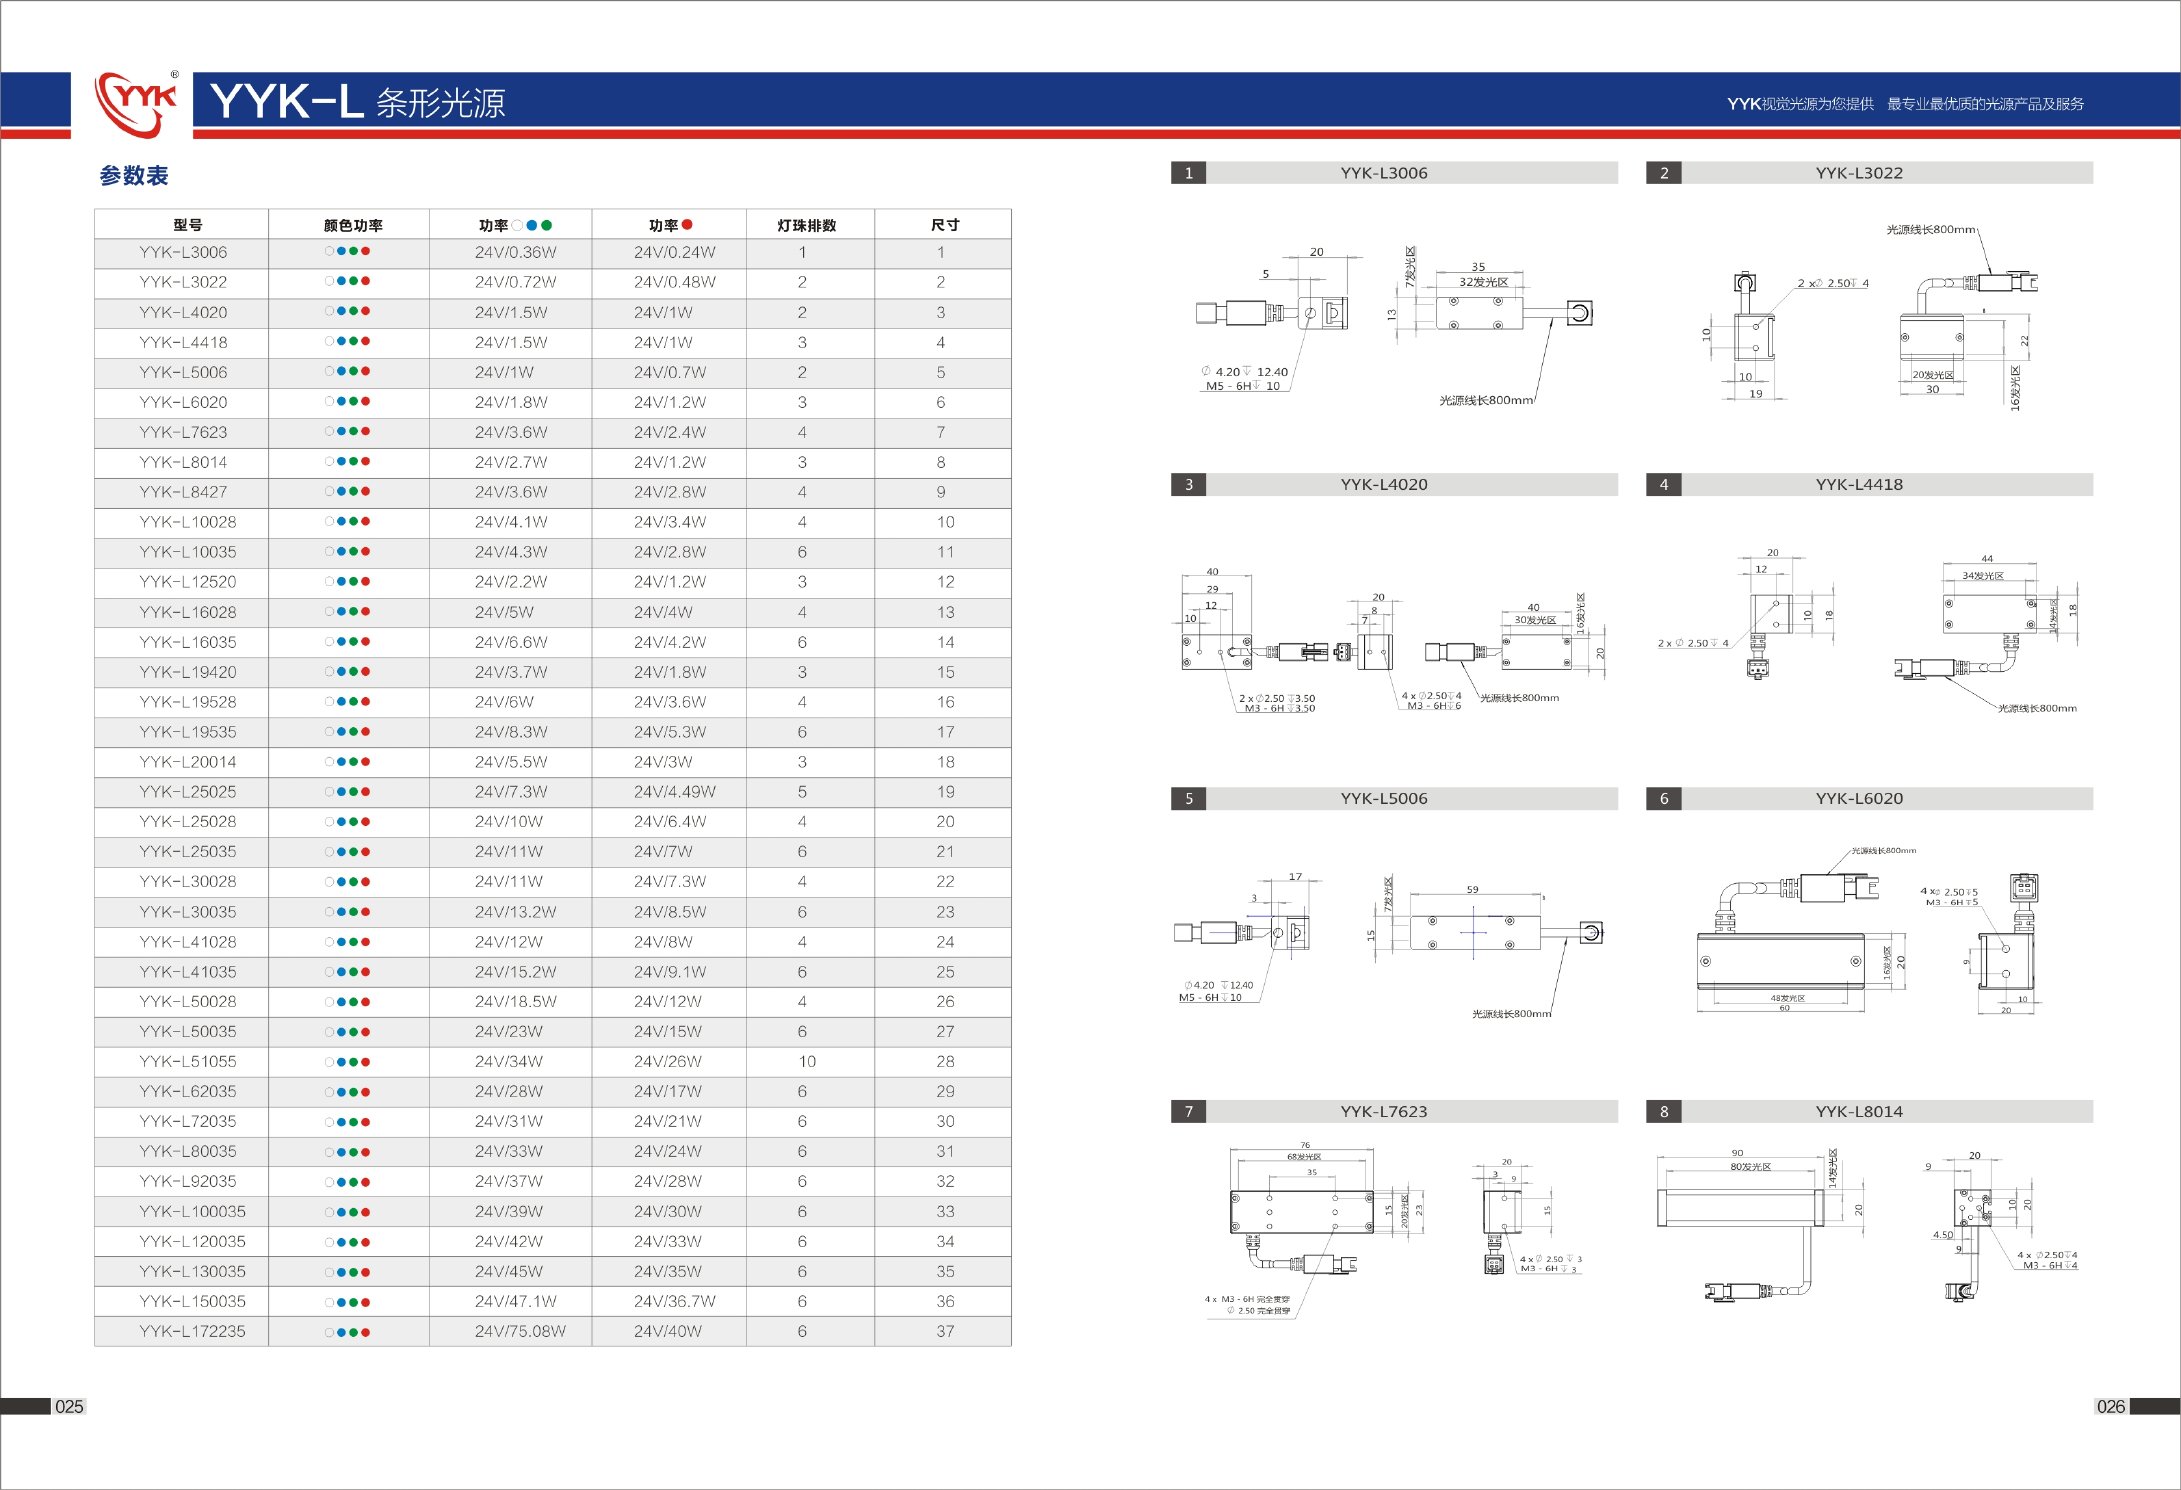This screenshot has height=1490, width=2181.
Task: Click the number 5 badge beside YYK-L5006
Action: [x=1188, y=799]
